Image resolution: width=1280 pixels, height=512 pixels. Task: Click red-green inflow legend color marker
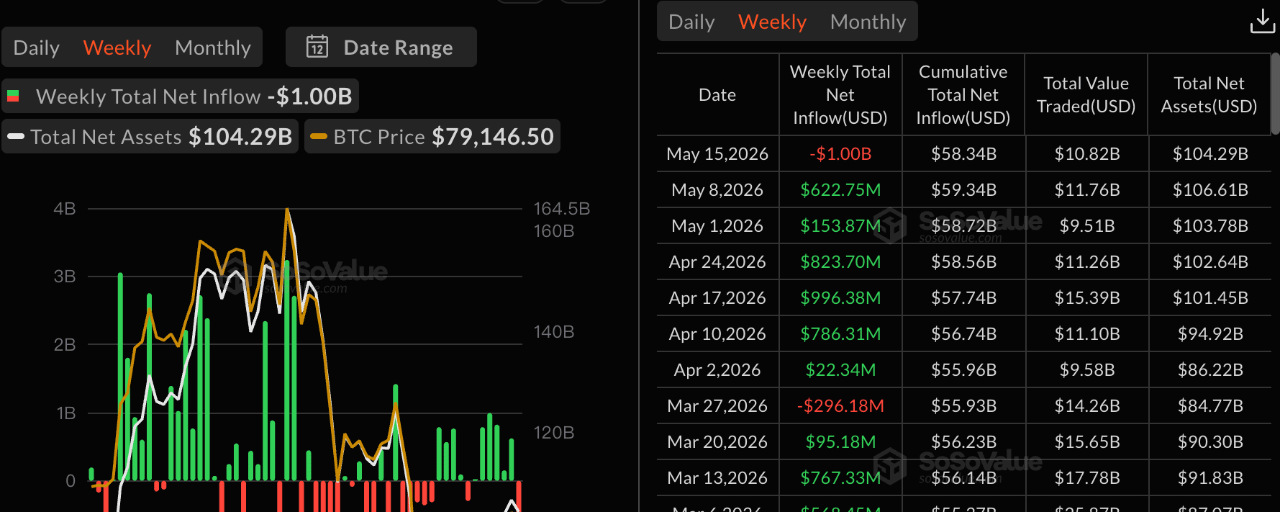(13, 97)
